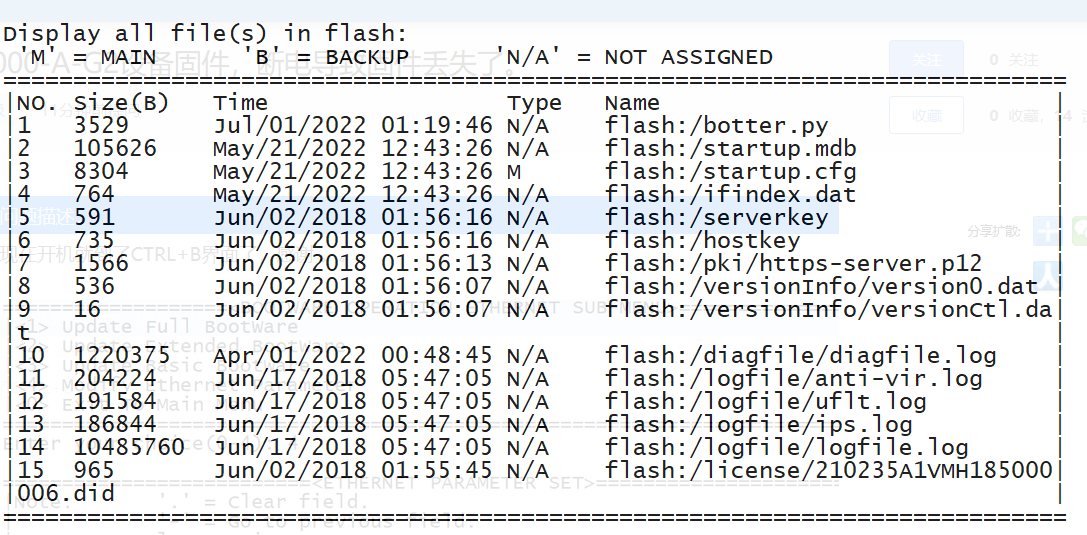Click the blue plus share icon
Viewport: 1087px width, 535px height.
(1047, 230)
